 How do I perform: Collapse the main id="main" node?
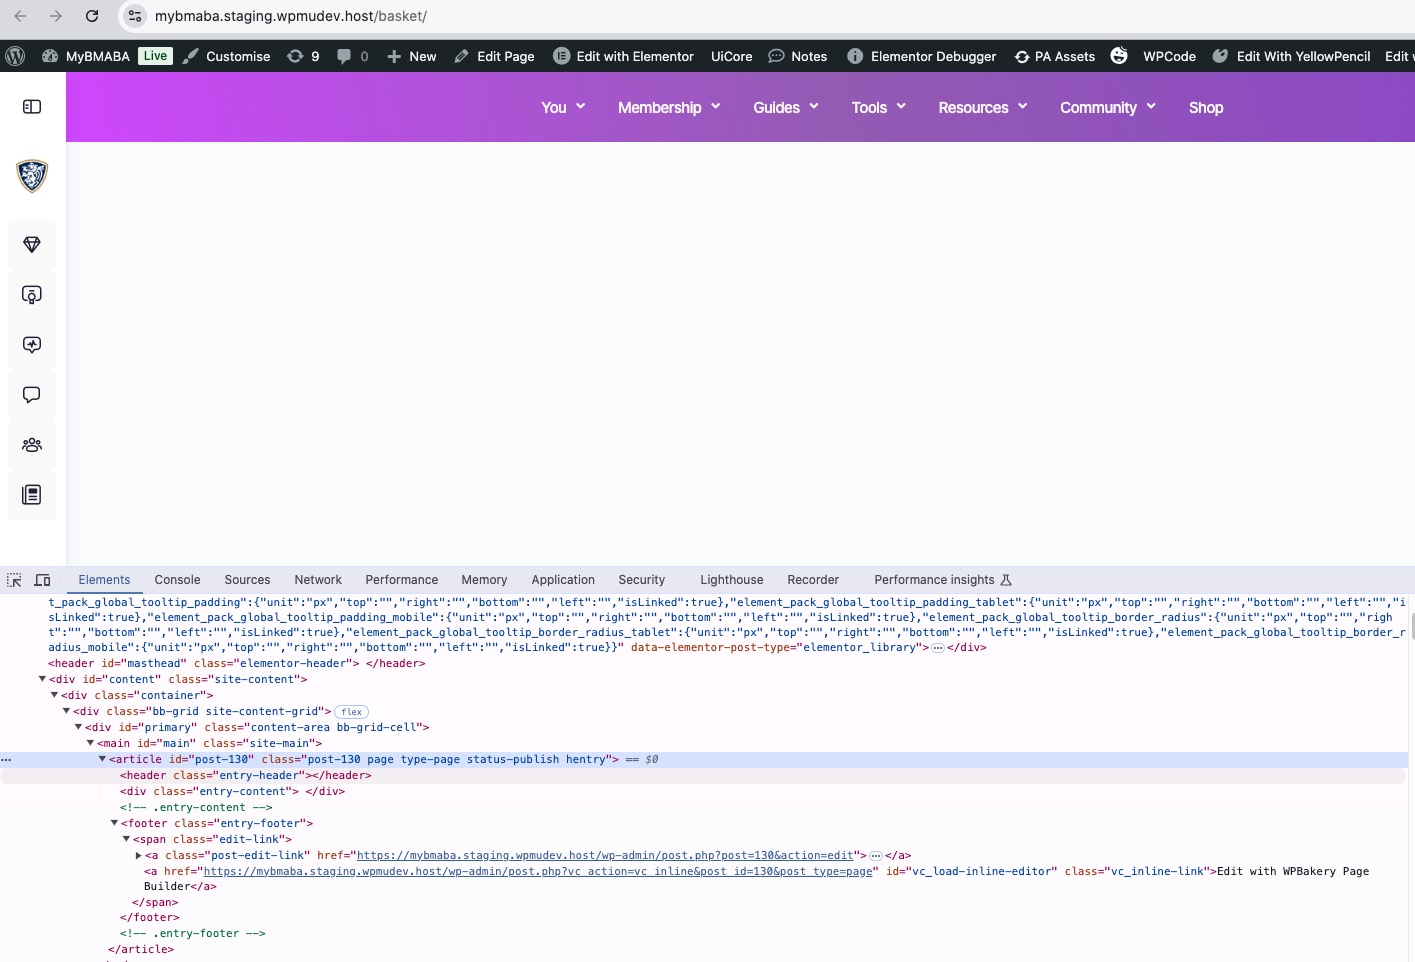click(x=90, y=743)
